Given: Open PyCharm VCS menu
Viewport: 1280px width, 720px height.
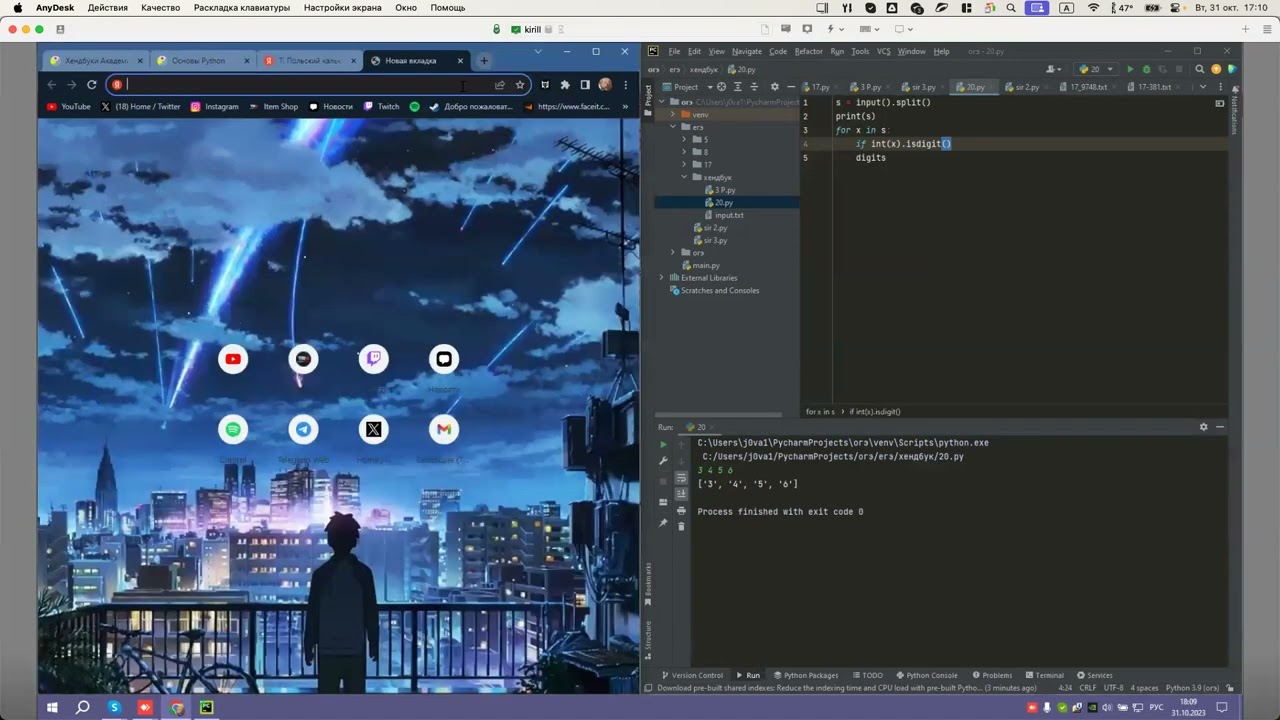Looking at the screenshot, I should click(x=884, y=51).
